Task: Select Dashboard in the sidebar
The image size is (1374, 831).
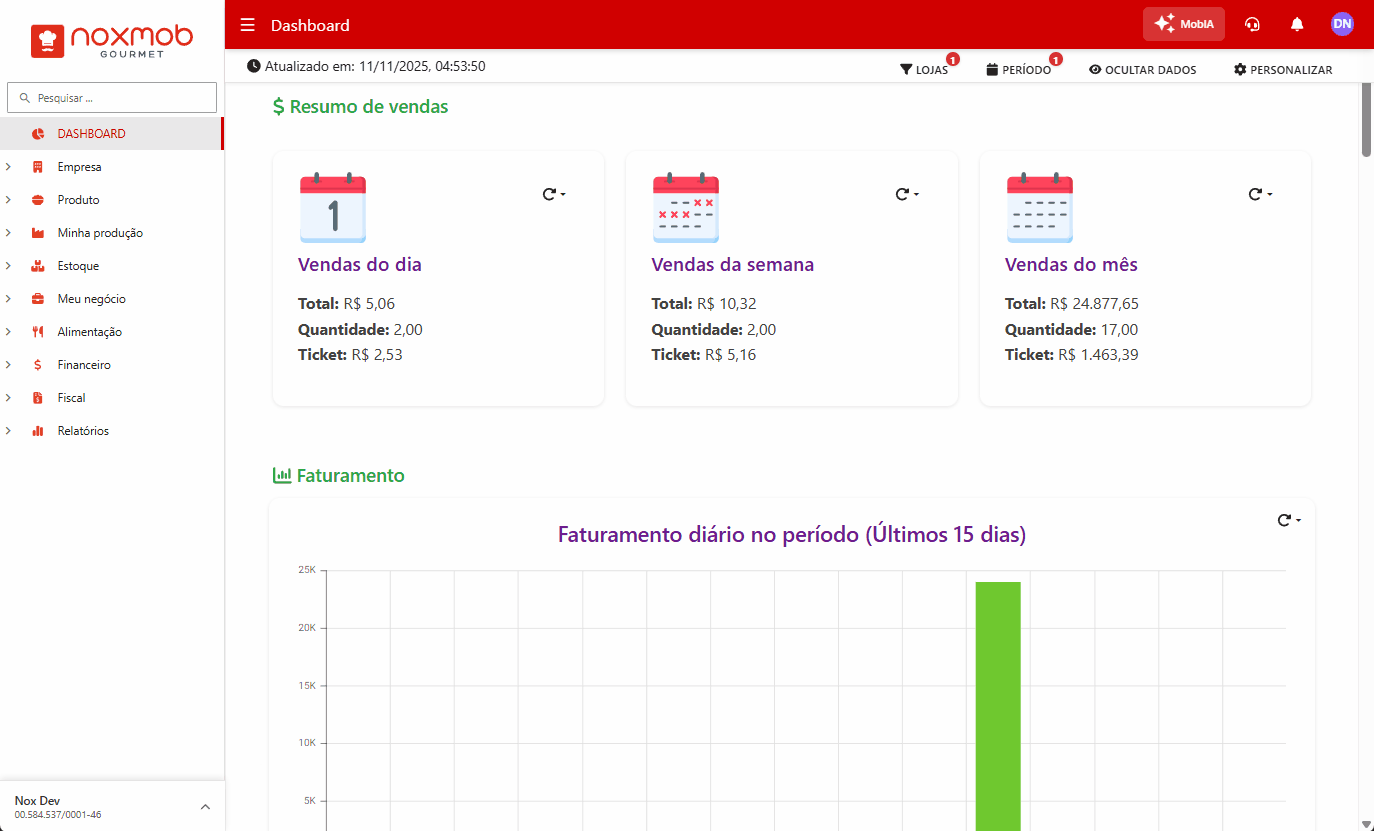Action: [x=91, y=134]
